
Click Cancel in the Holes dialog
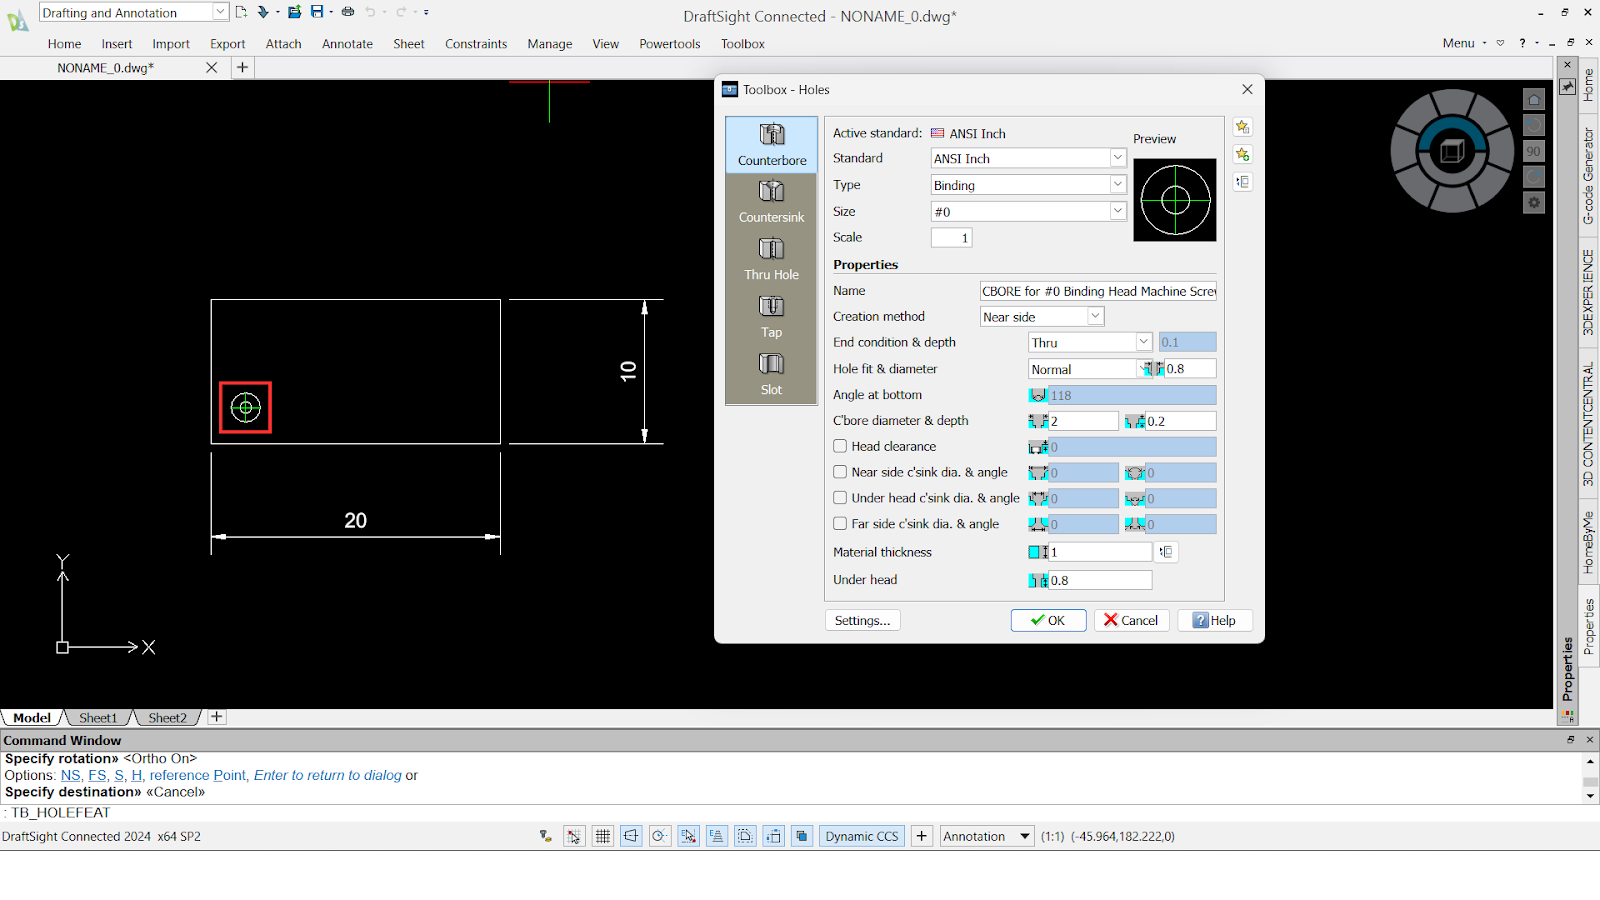[1131, 620]
